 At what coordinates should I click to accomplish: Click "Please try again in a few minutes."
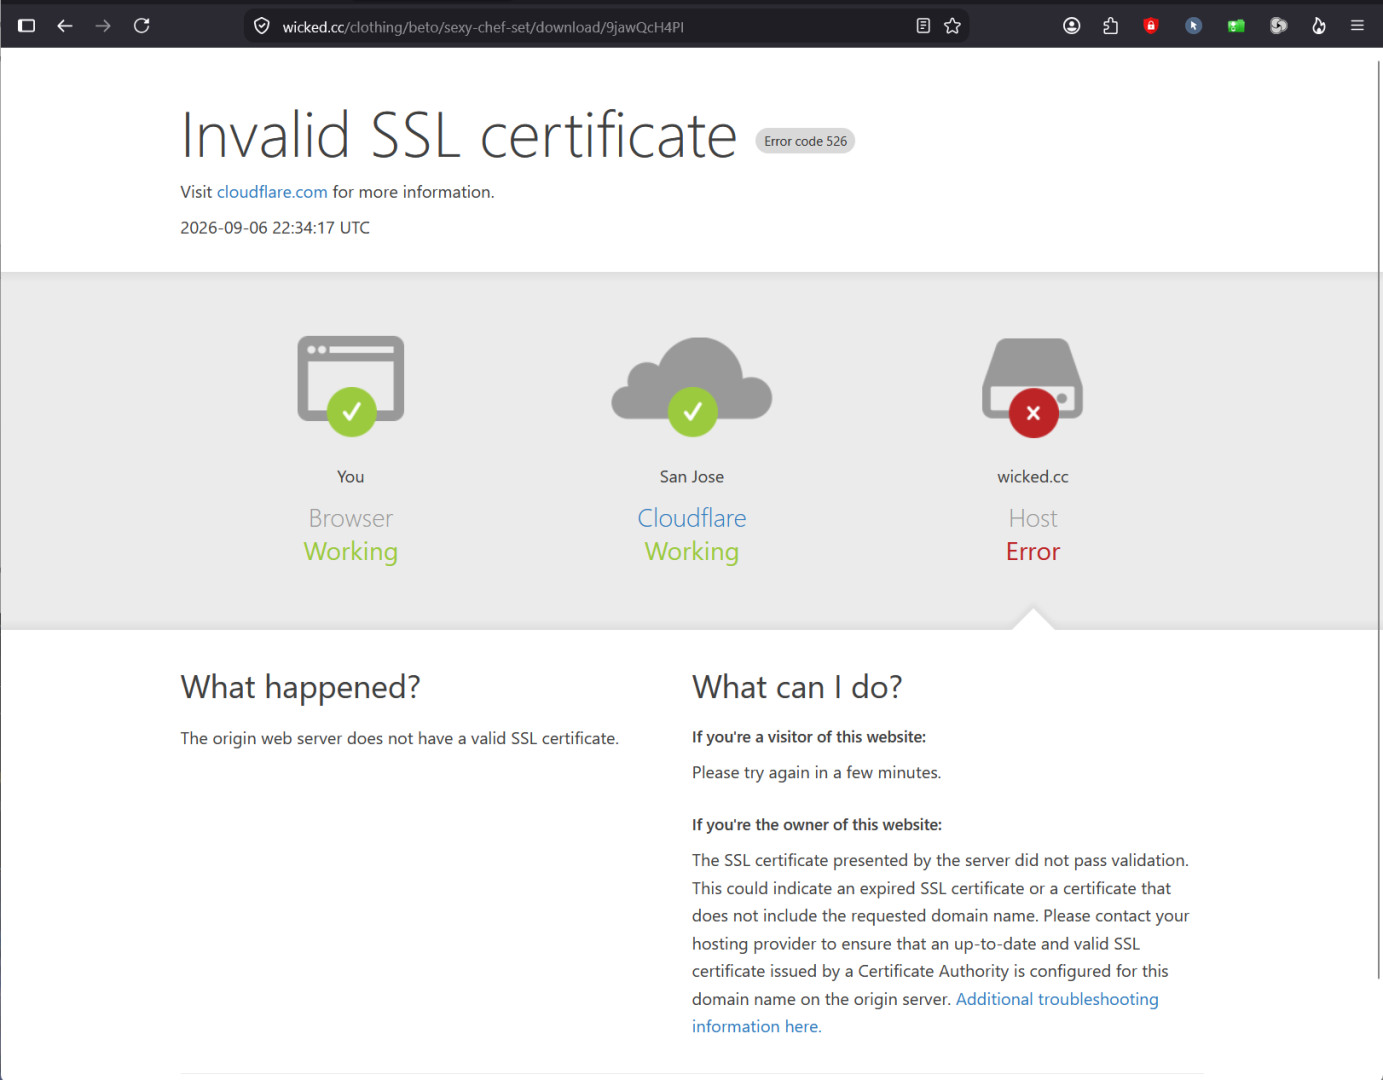(816, 773)
